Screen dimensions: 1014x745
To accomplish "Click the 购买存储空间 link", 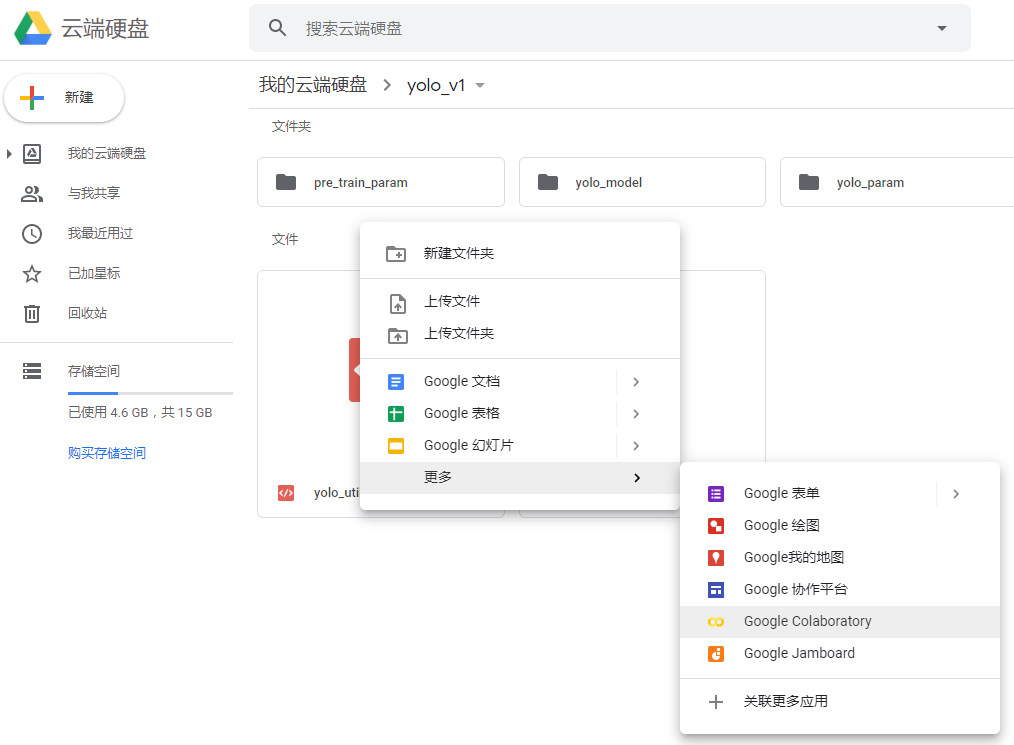I will pyautogui.click(x=107, y=453).
